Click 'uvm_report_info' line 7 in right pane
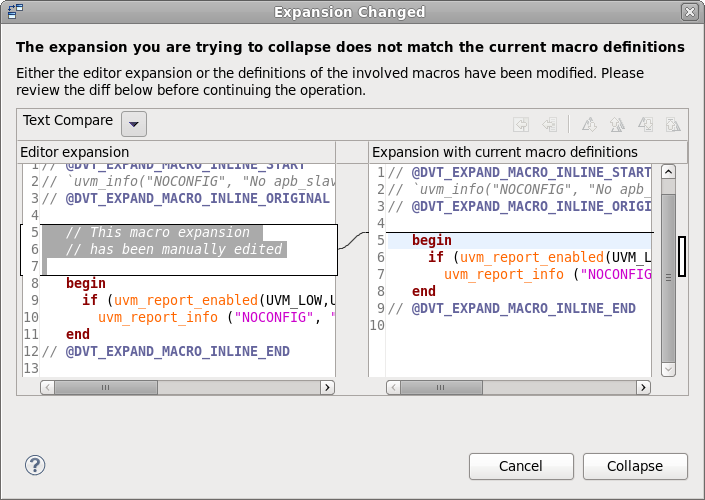The height and width of the screenshot is (500, 705). (548, 274)
